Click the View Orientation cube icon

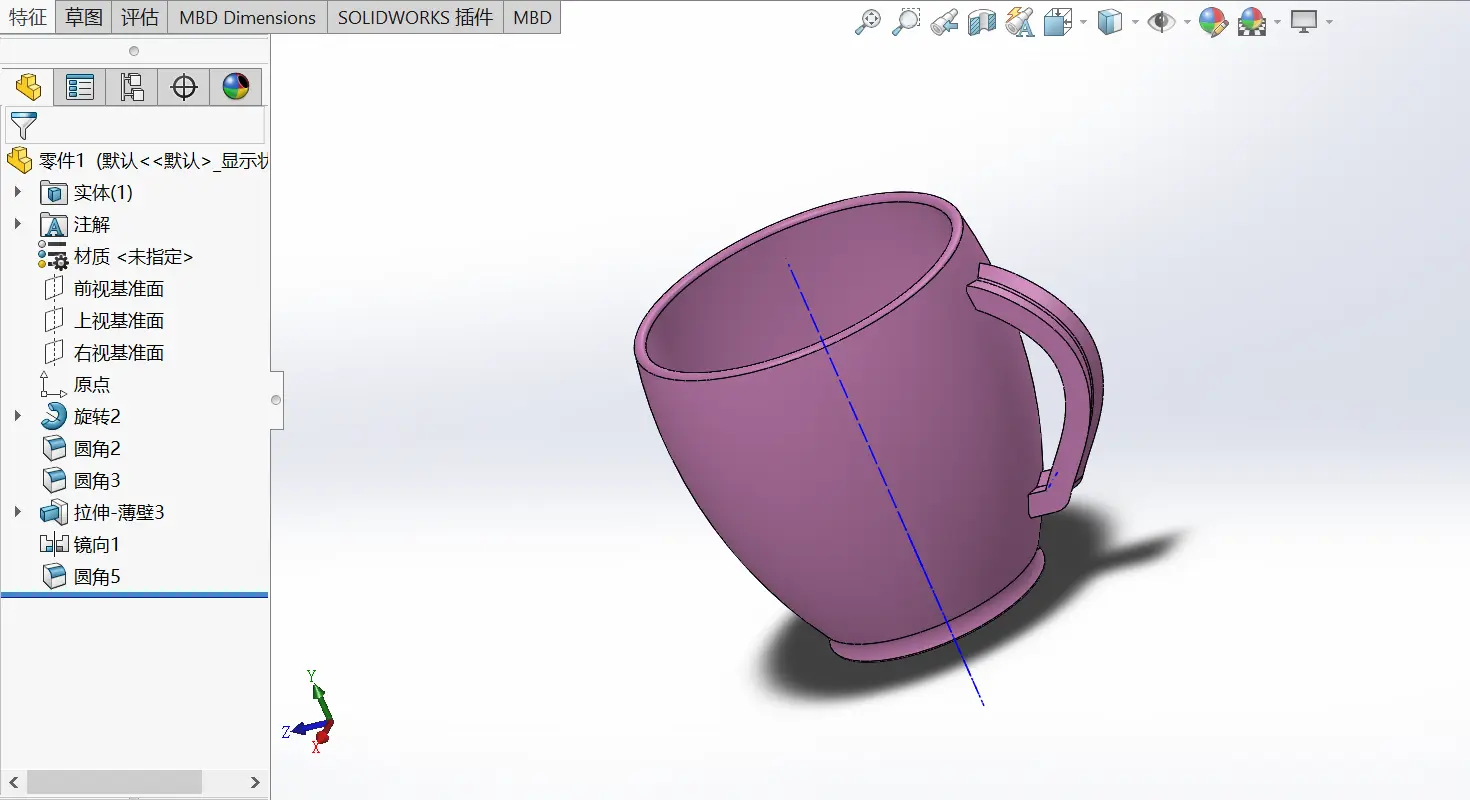point(1058,22)
